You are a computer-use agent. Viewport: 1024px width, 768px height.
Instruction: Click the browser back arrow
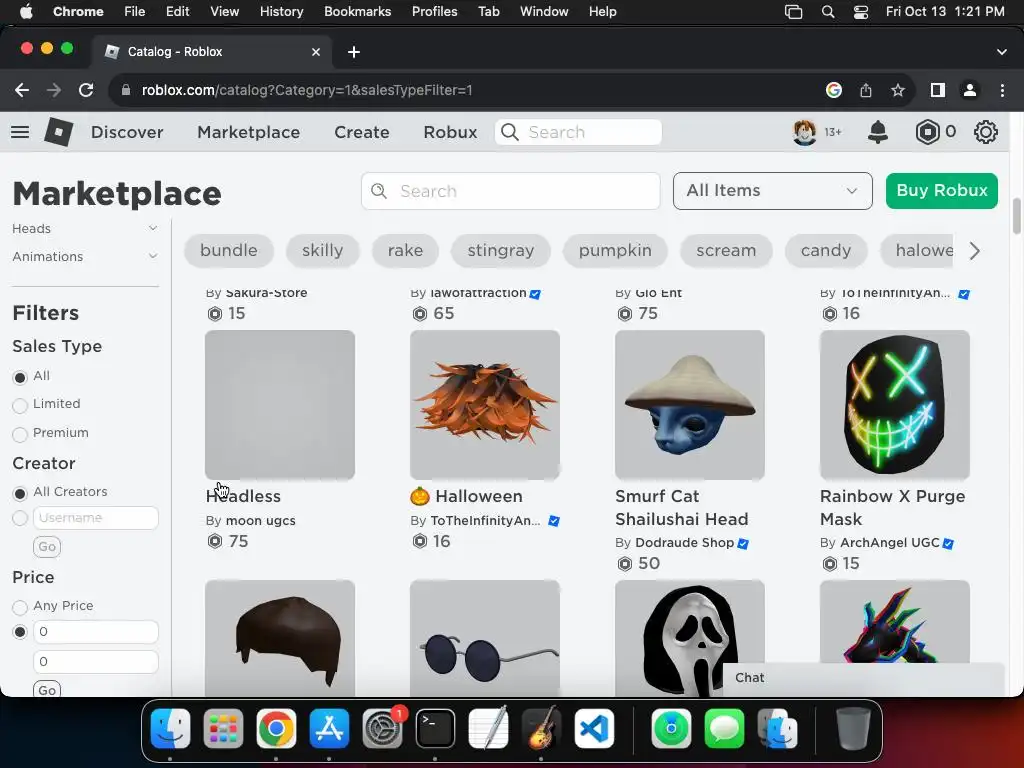point(22,90)
